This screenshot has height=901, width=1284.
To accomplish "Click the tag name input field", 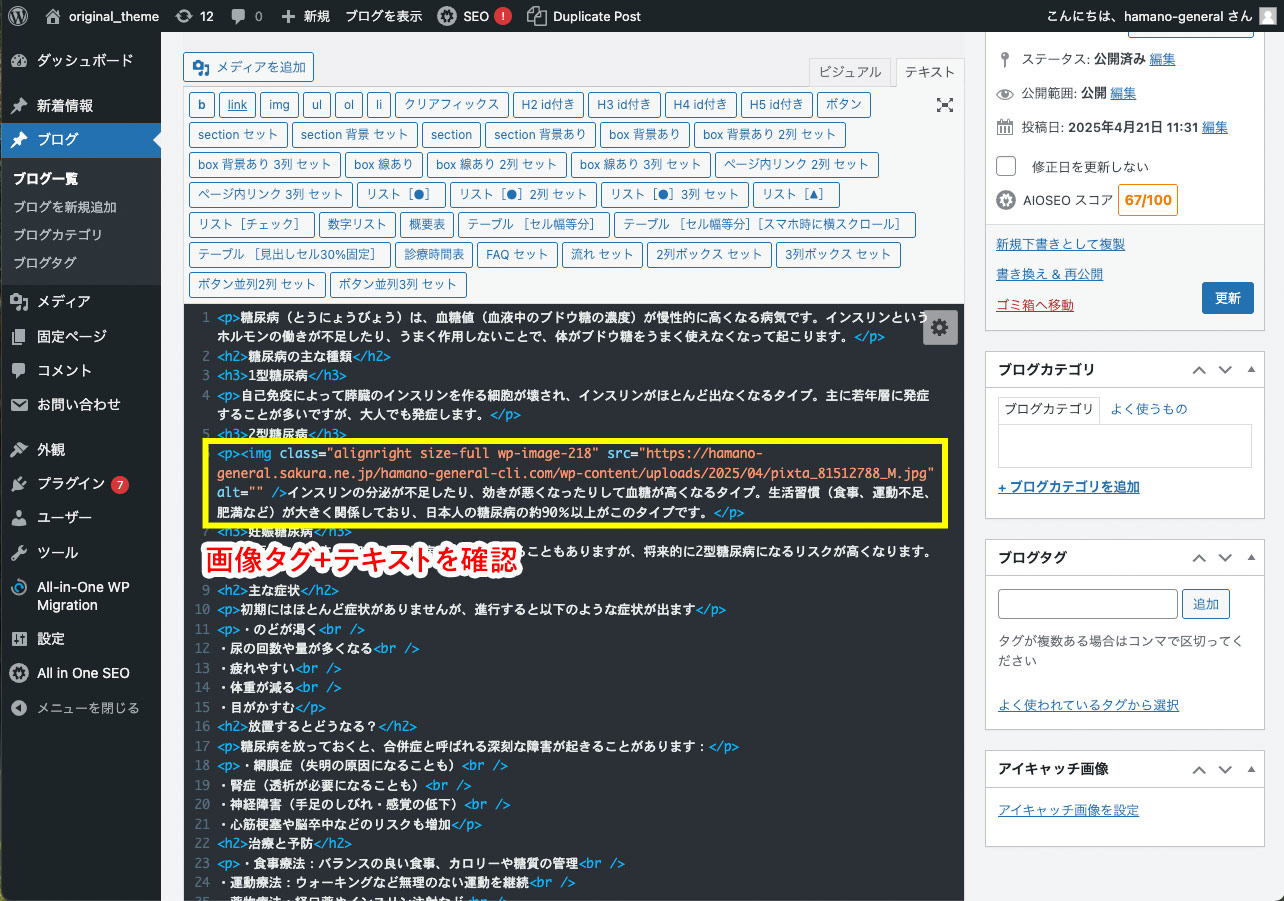I will pyautogui.click(x=1087, y=604).
